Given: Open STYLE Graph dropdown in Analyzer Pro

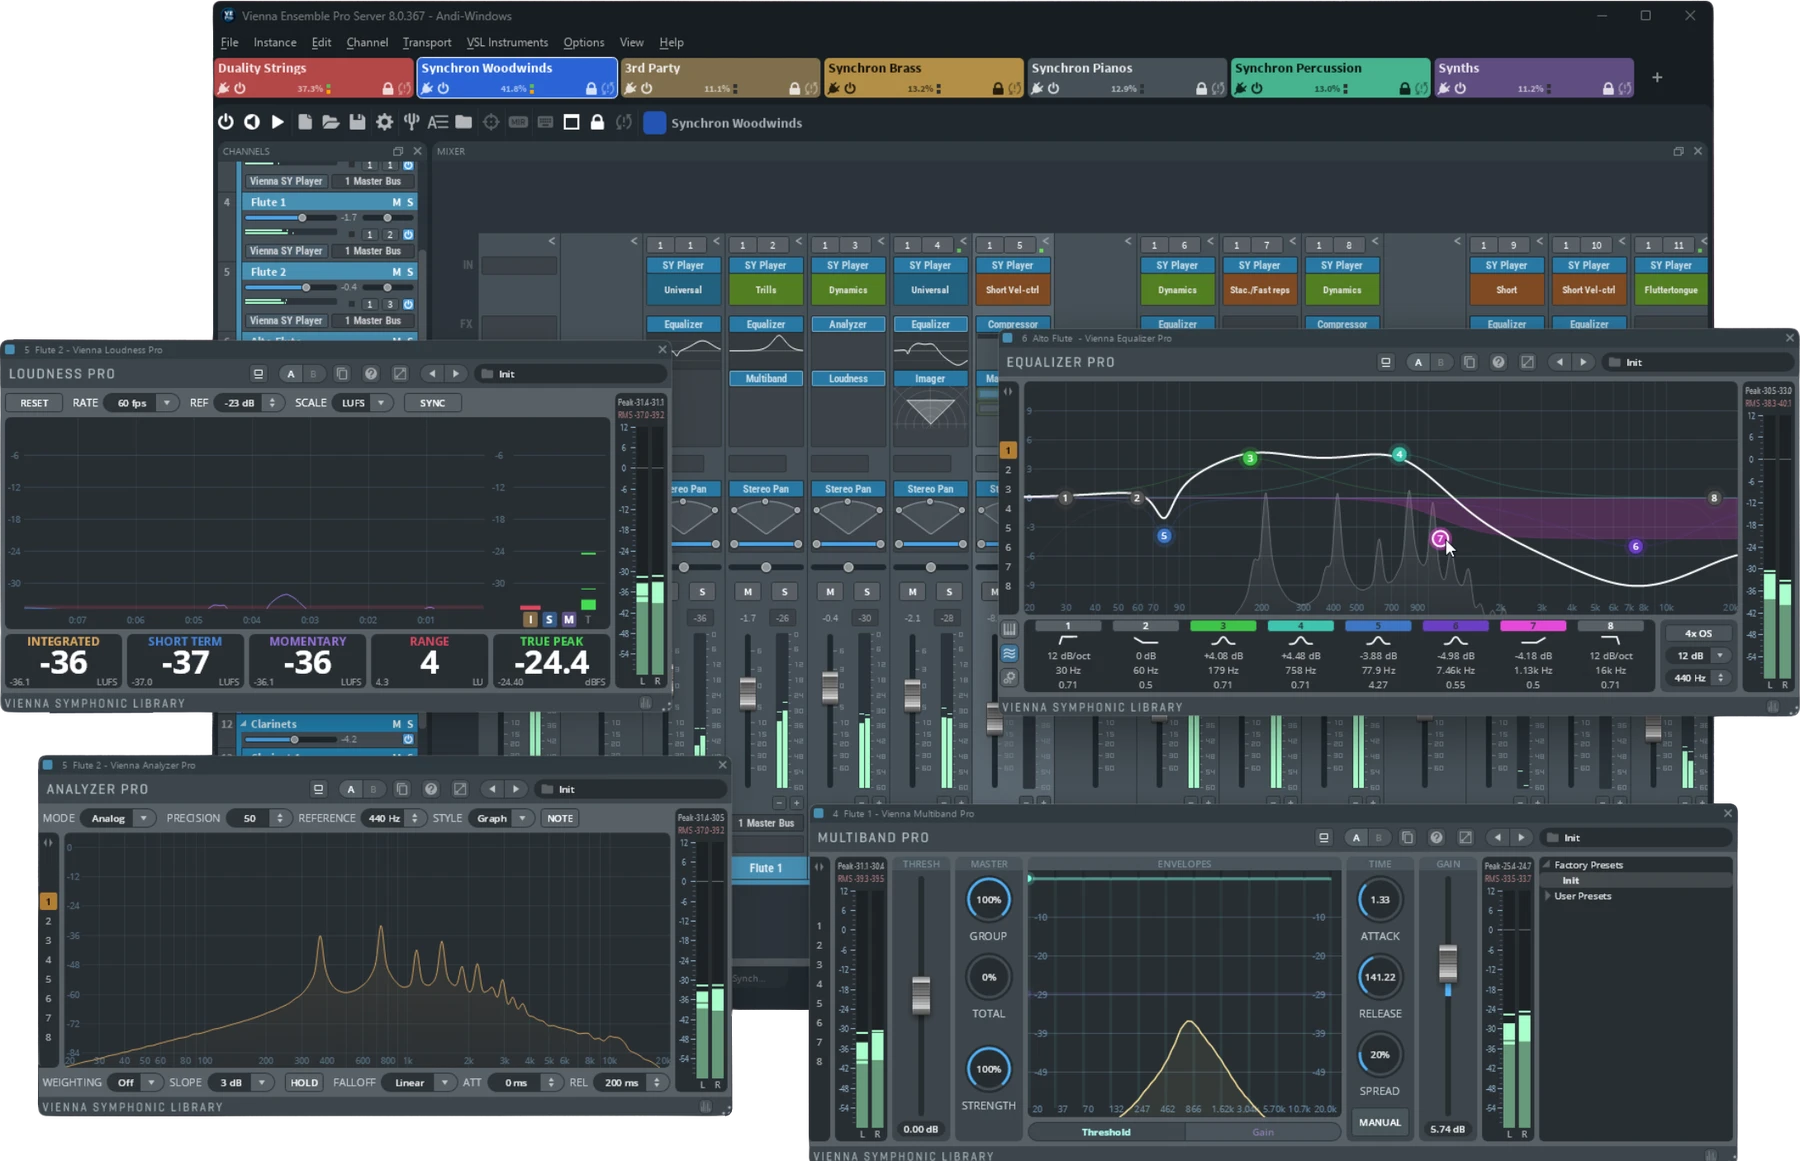Looking at the screenshot, I should click(x=500, y=818).
